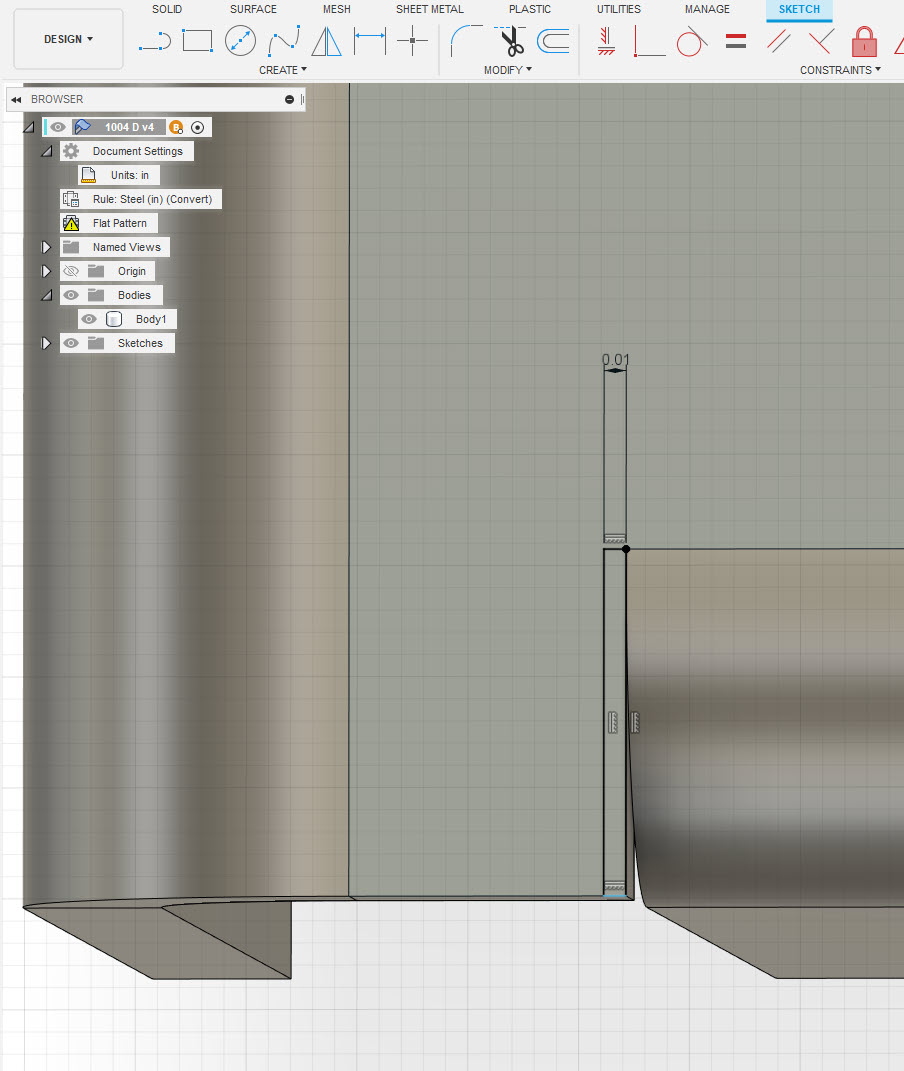Apply the Tangent constraint

[x=692, y=41]
